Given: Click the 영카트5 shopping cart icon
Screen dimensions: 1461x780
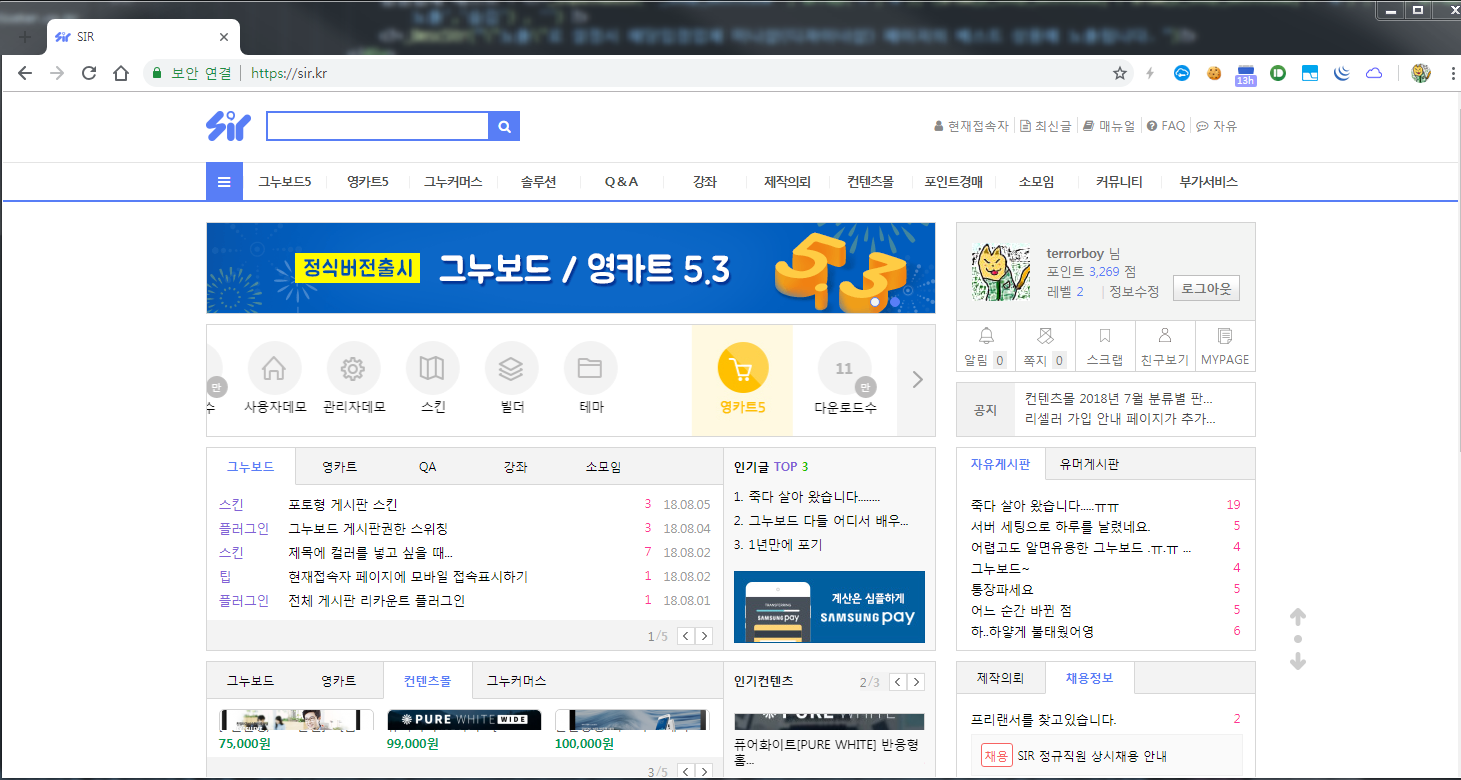Looking at the screenshot, I should [x=742, y=369].
